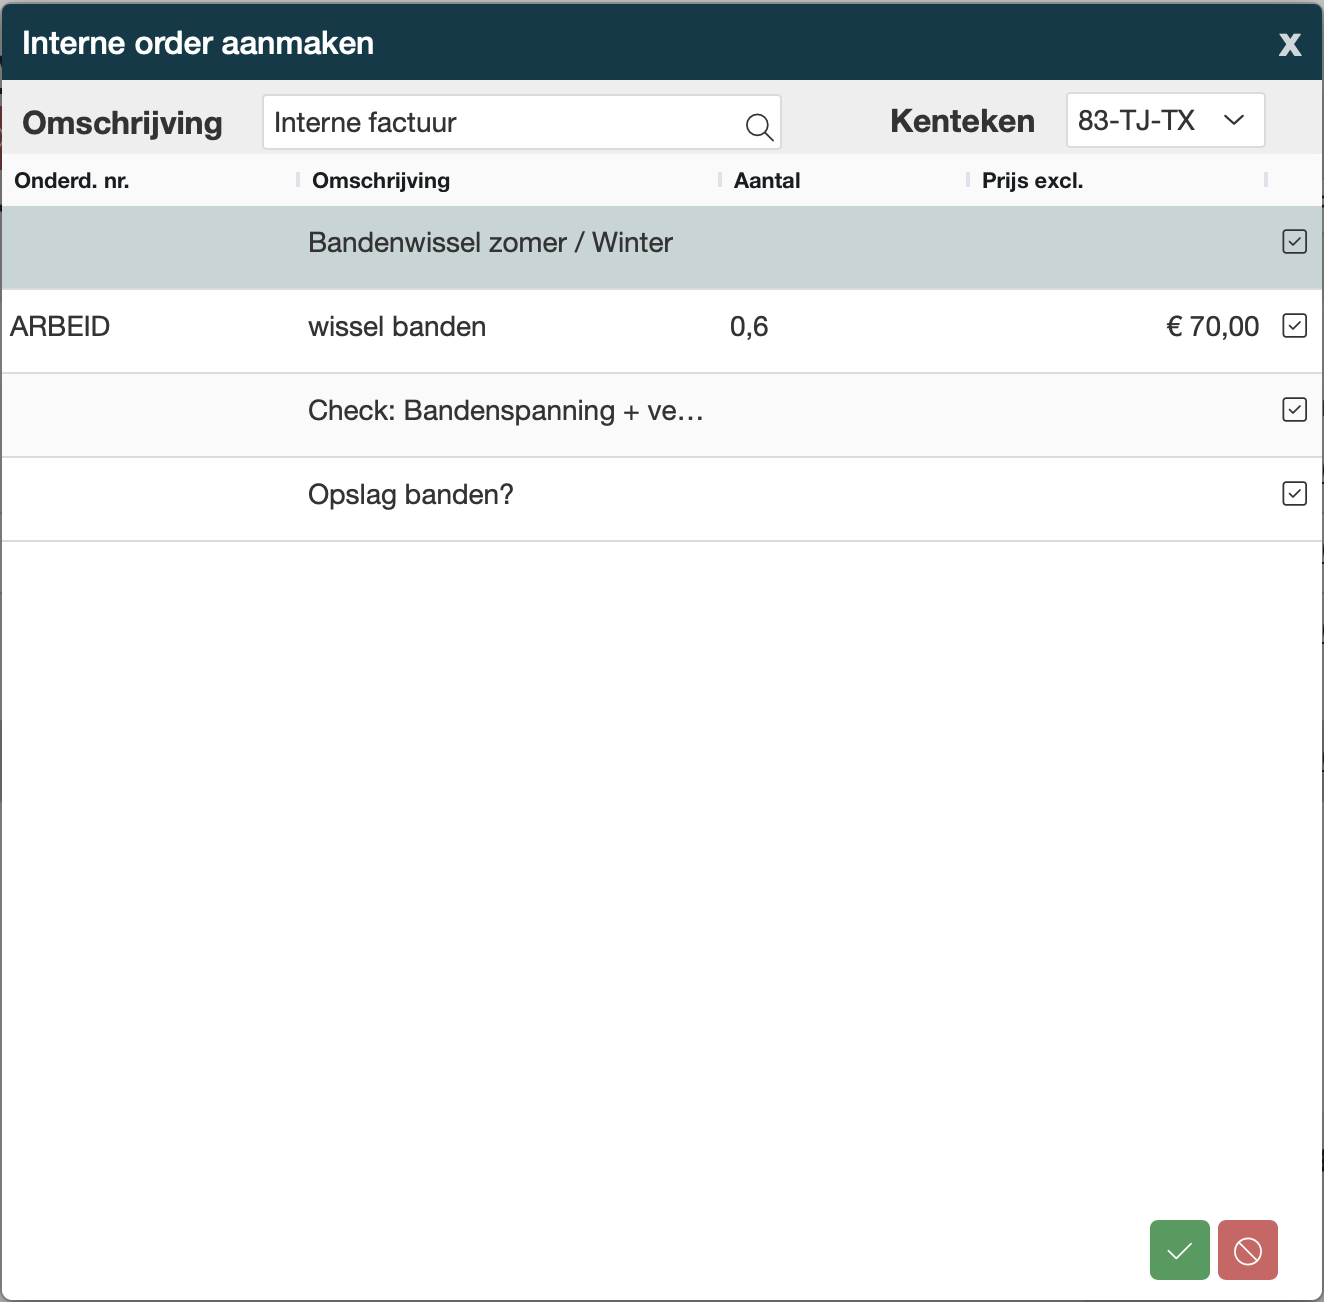Sort by the Aantal column header
Screen dimensions: 1324x1302
tap(767, 181)
